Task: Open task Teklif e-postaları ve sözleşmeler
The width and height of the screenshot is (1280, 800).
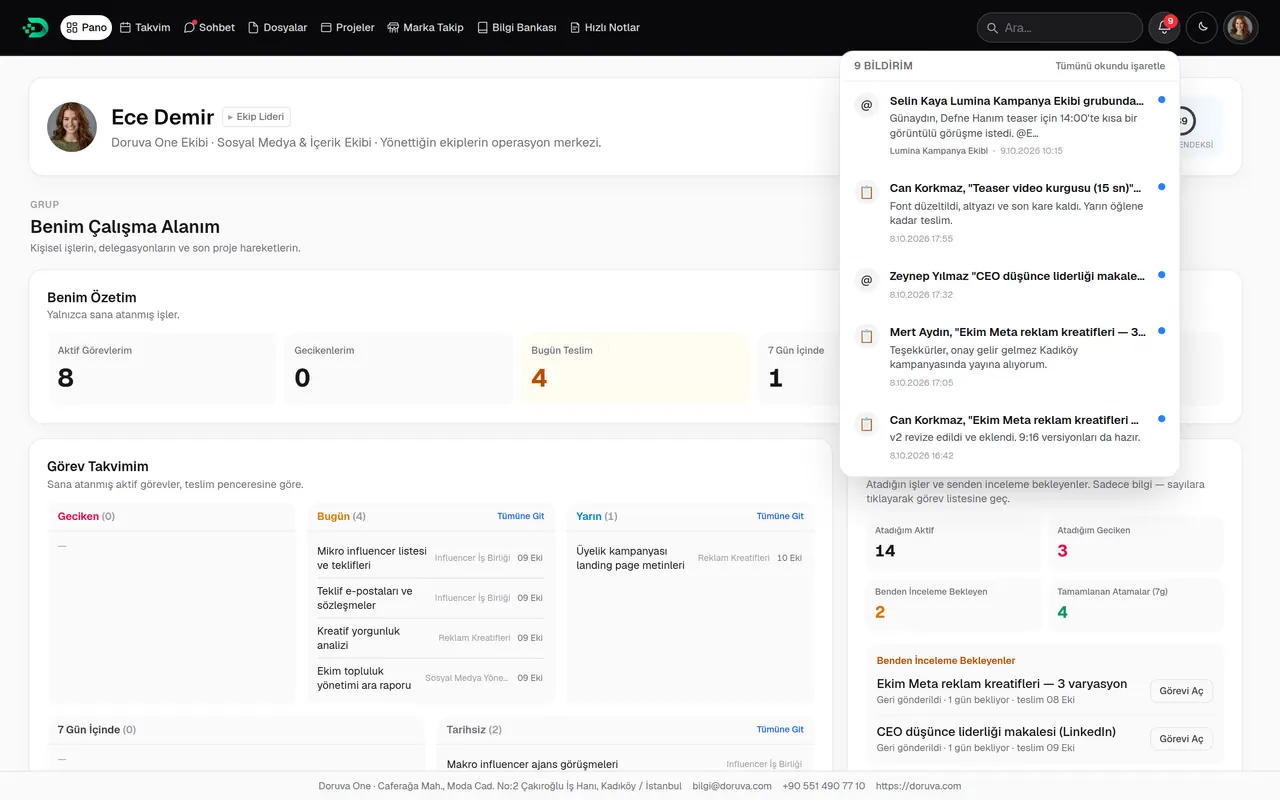Action: coord(430,598)
